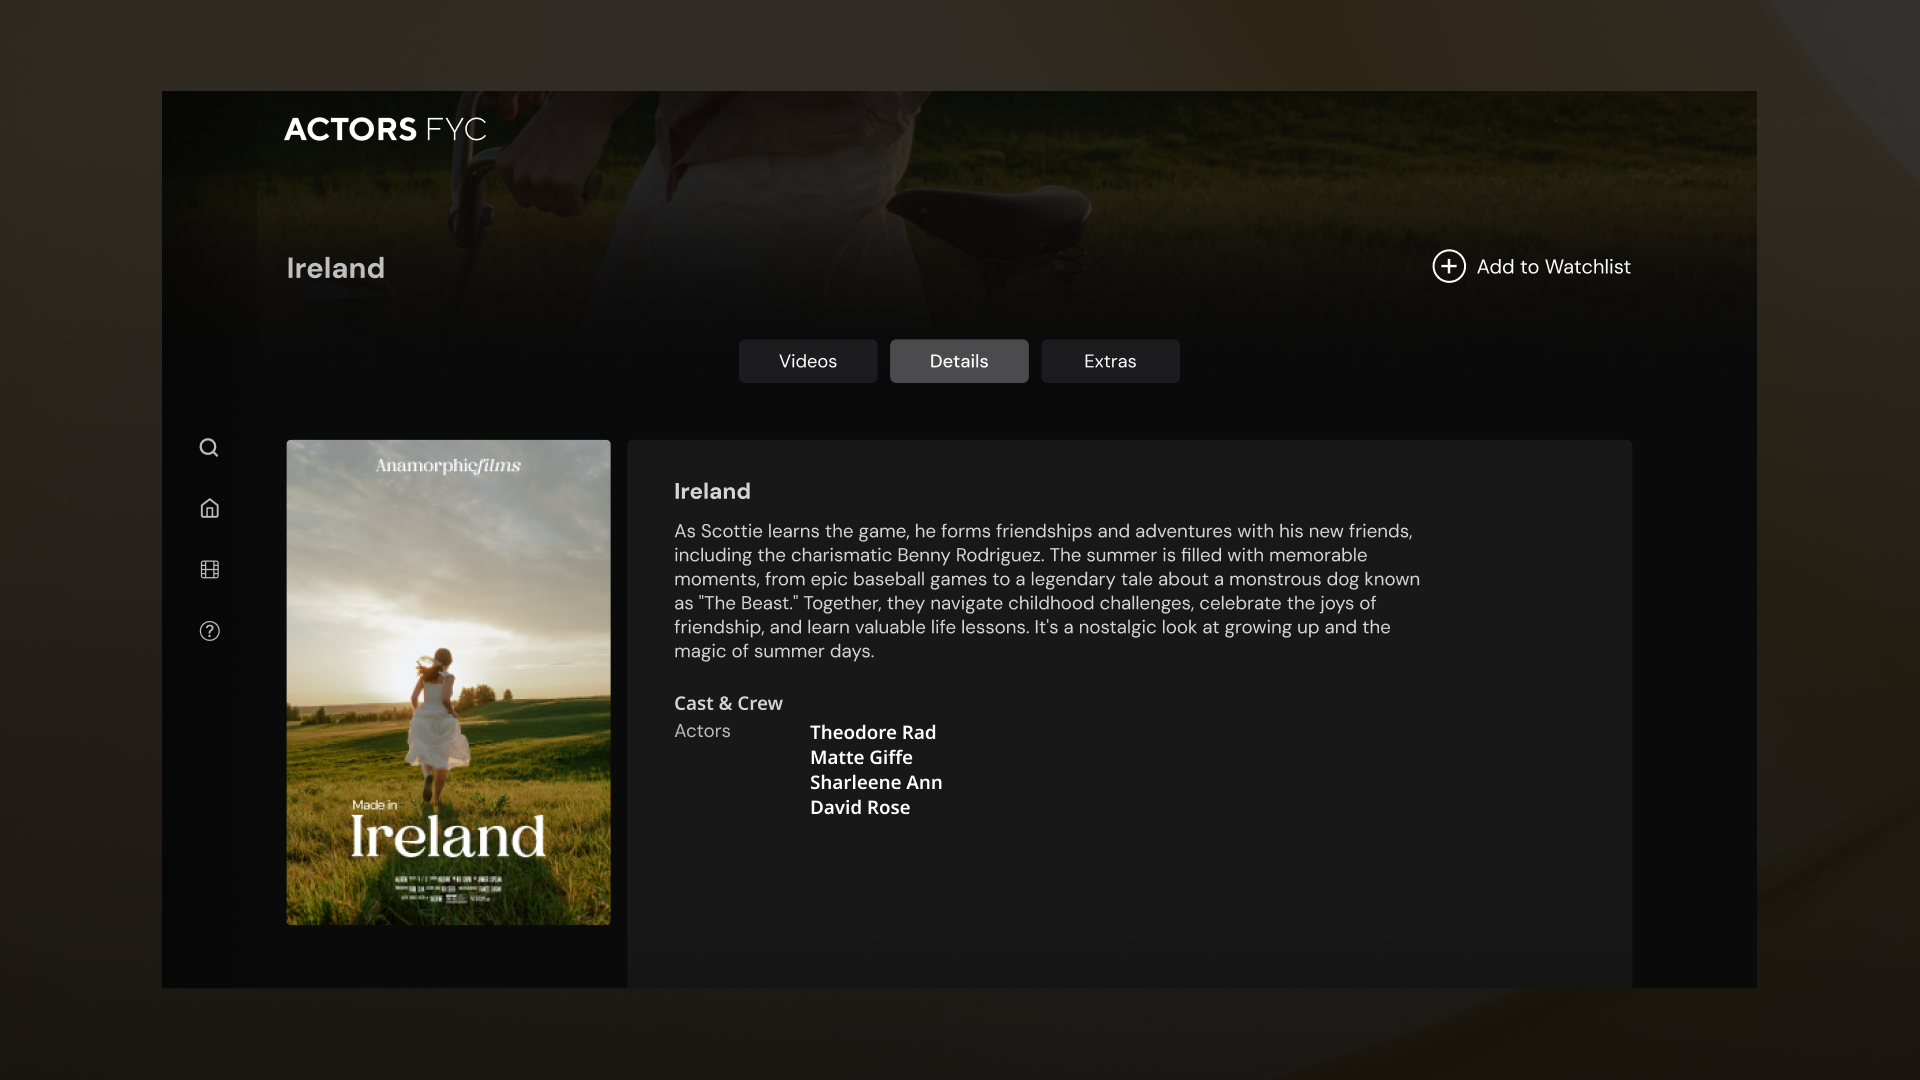The image size is (1920, 1080).
Task: Go to Home via the sidebar house icon
Action: click(x=209, y=508)
